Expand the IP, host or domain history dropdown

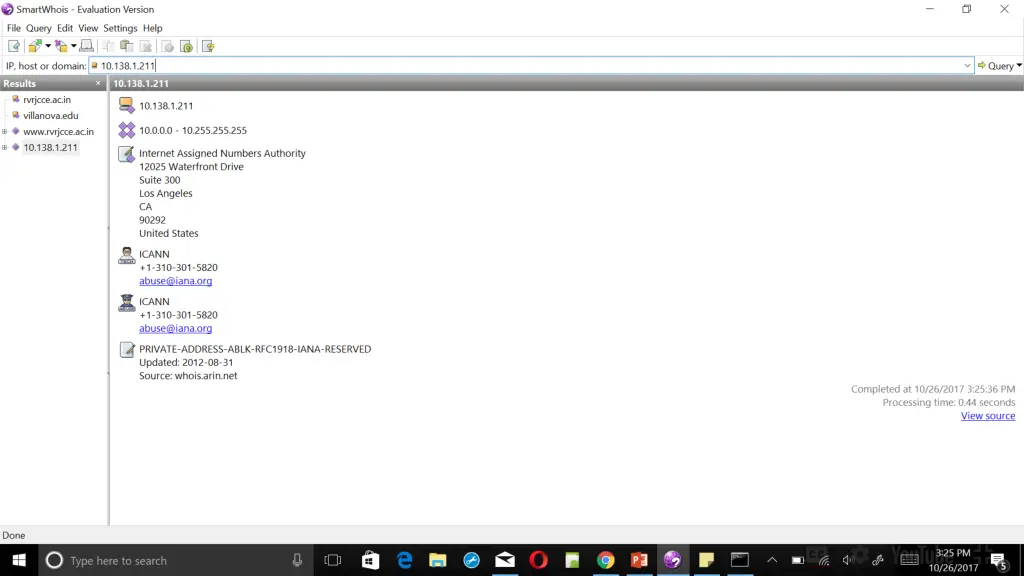coord(967,65)
